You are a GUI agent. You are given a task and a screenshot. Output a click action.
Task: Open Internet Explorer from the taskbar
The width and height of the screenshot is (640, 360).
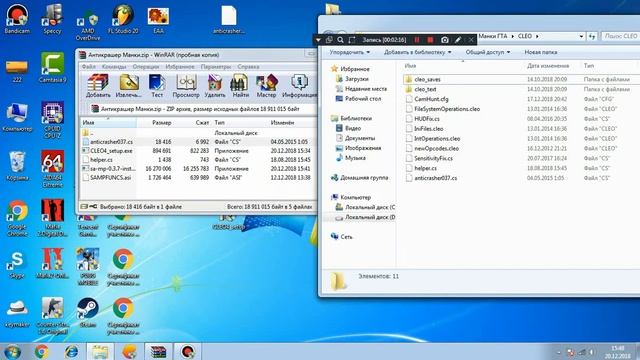(x=71, y=351)
